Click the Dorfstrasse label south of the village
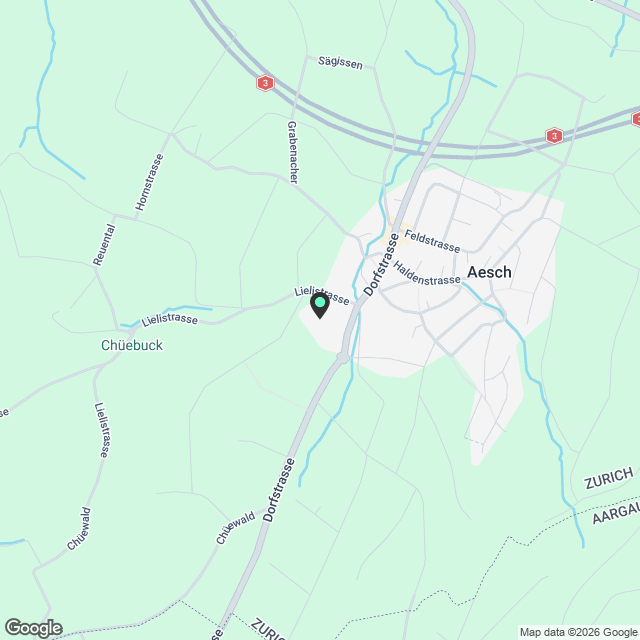640x640 pixels. coord(279,490)
